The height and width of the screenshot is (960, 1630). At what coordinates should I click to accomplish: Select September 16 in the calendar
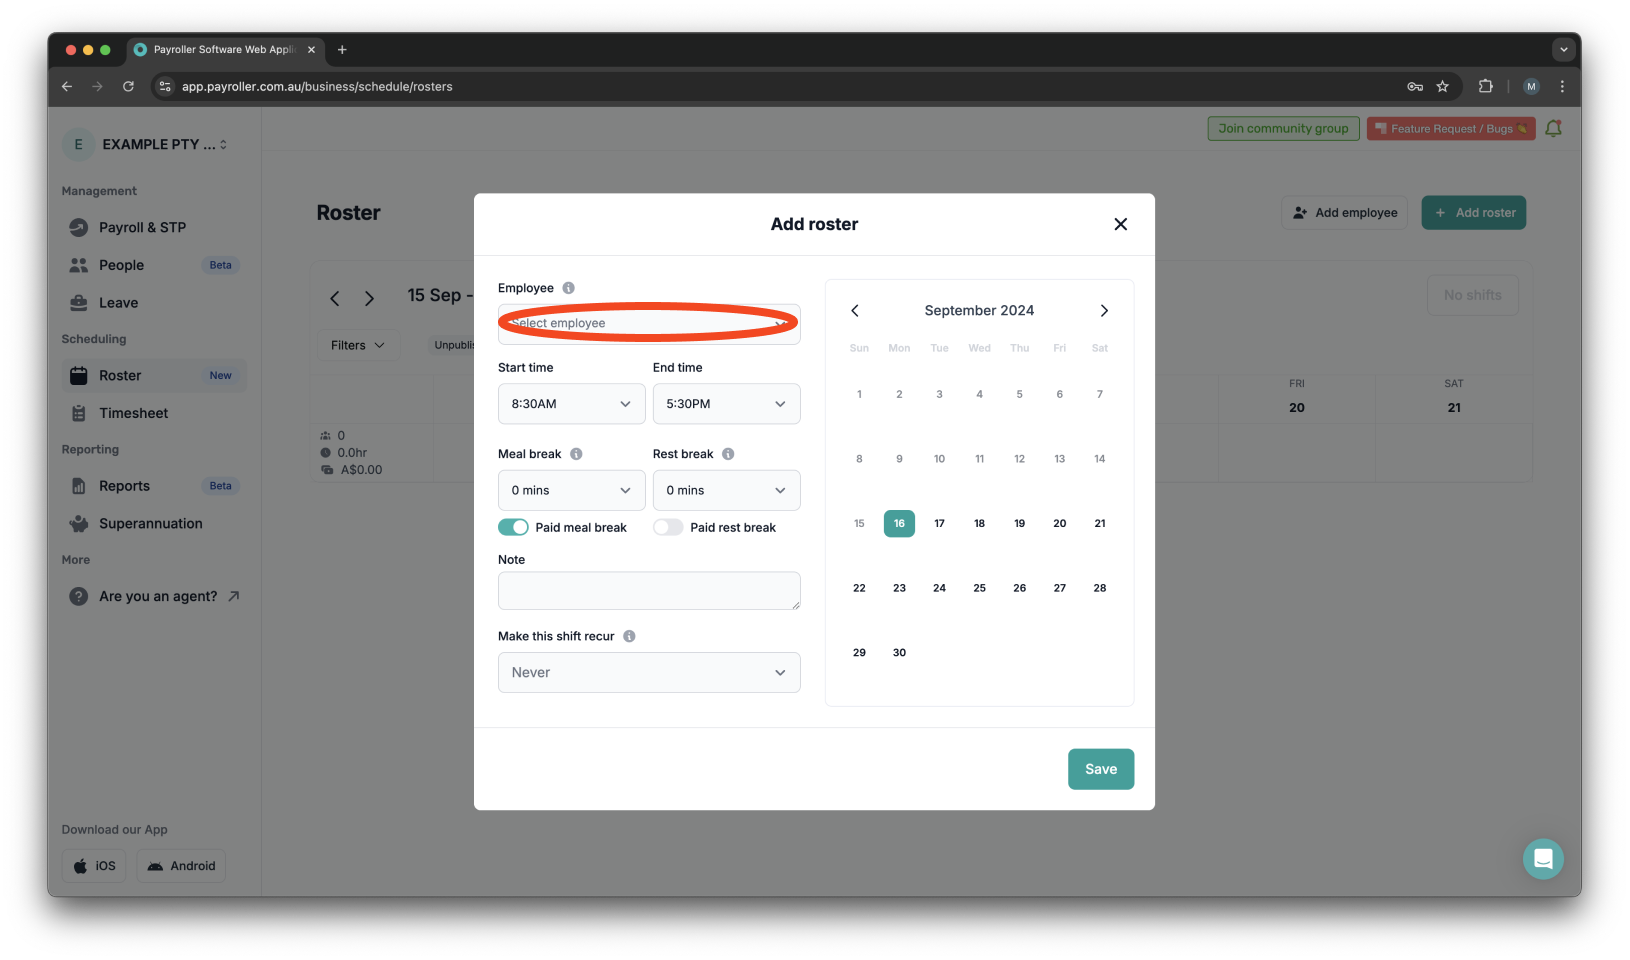pos(899,523)
